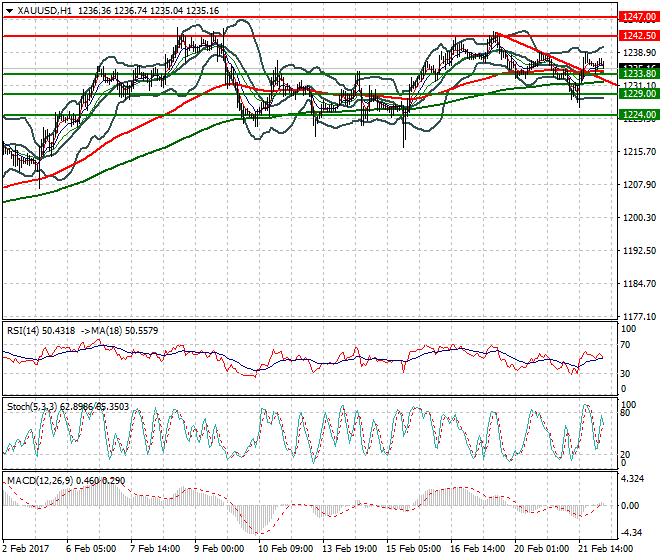
Task: Click the 6 Feb 05:00 time label
Action: pyautogui.click(x=91, y=549)
